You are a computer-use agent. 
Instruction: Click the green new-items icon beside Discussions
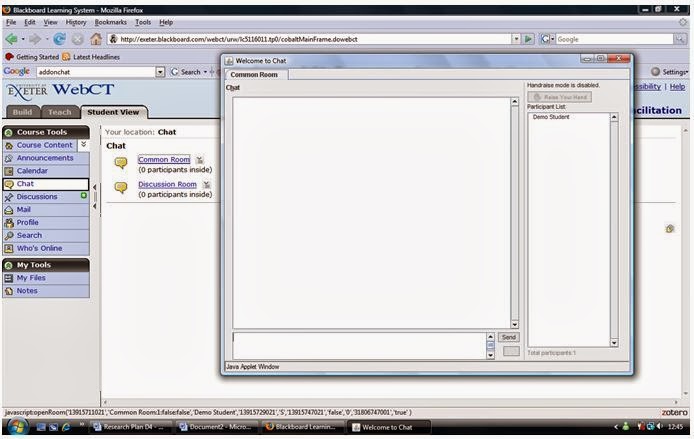point(84,196)
